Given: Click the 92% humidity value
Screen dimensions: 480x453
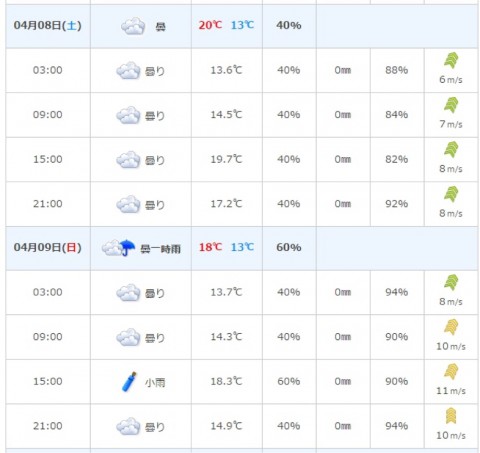Looking at the screenshot, I should click(397, 204).
